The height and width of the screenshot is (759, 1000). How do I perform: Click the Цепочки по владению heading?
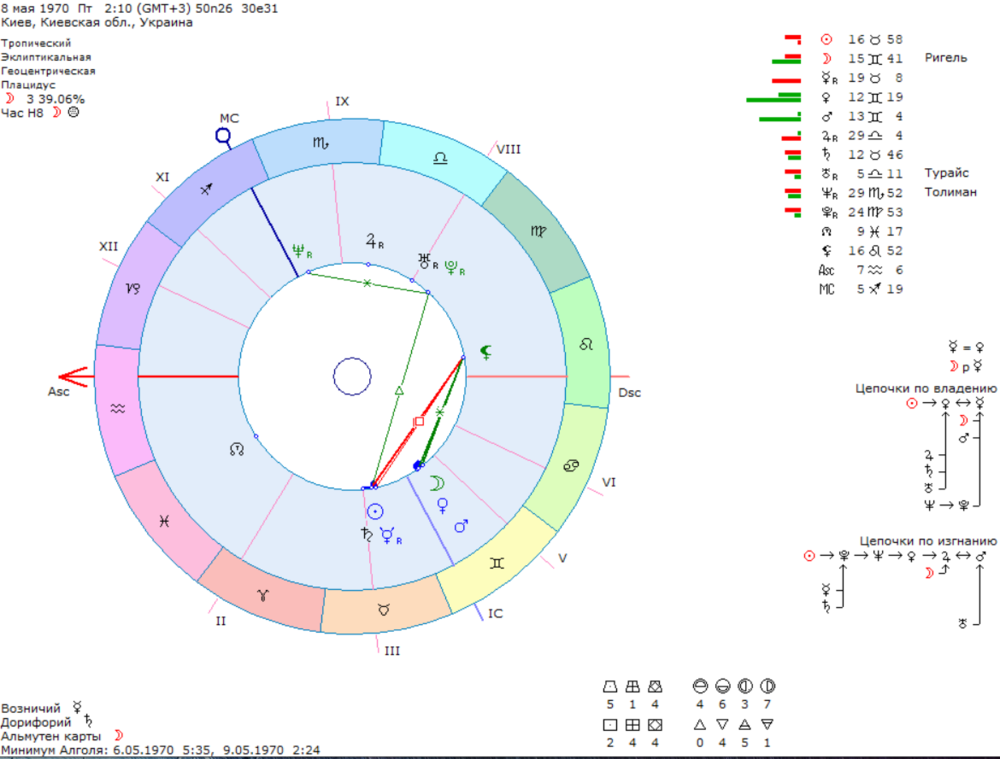click(x=925, y=388)
